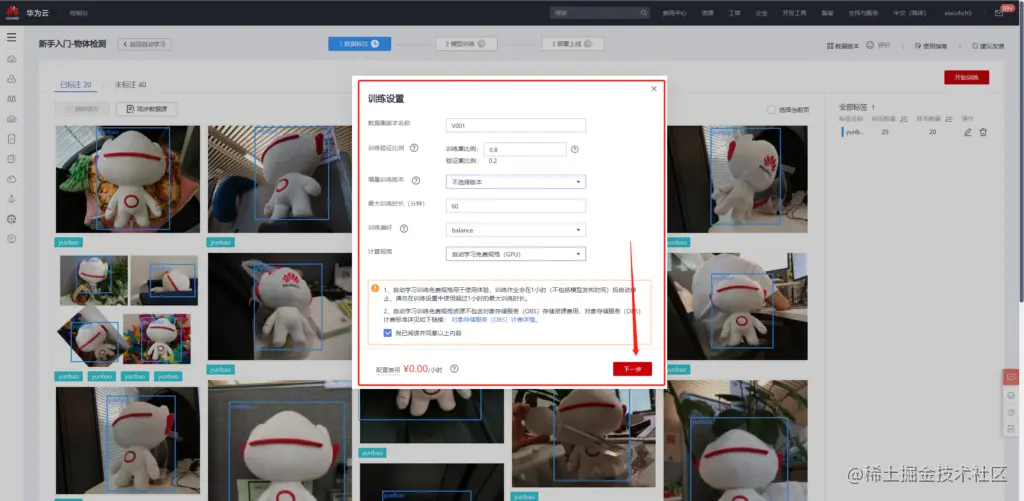1024x501 pixels.
Task: Click the help icon right of the 0.8 field
Action: click(575, 149)
